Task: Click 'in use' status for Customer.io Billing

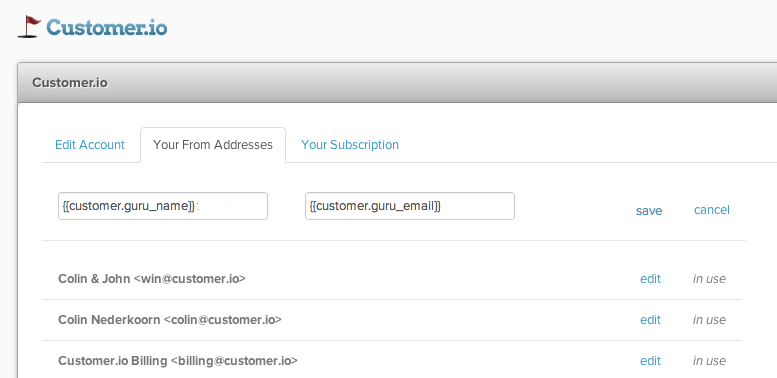Action: click(x=709, y=361)
